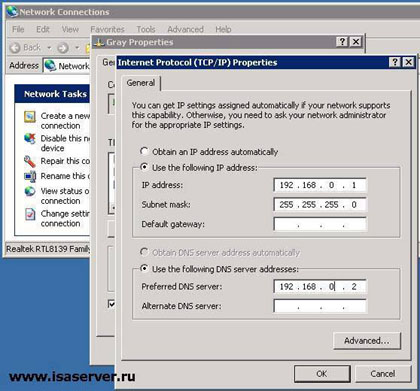Open the Advanced menu
The width and height of the screenshot is (420, 391).
pos(185,29)
